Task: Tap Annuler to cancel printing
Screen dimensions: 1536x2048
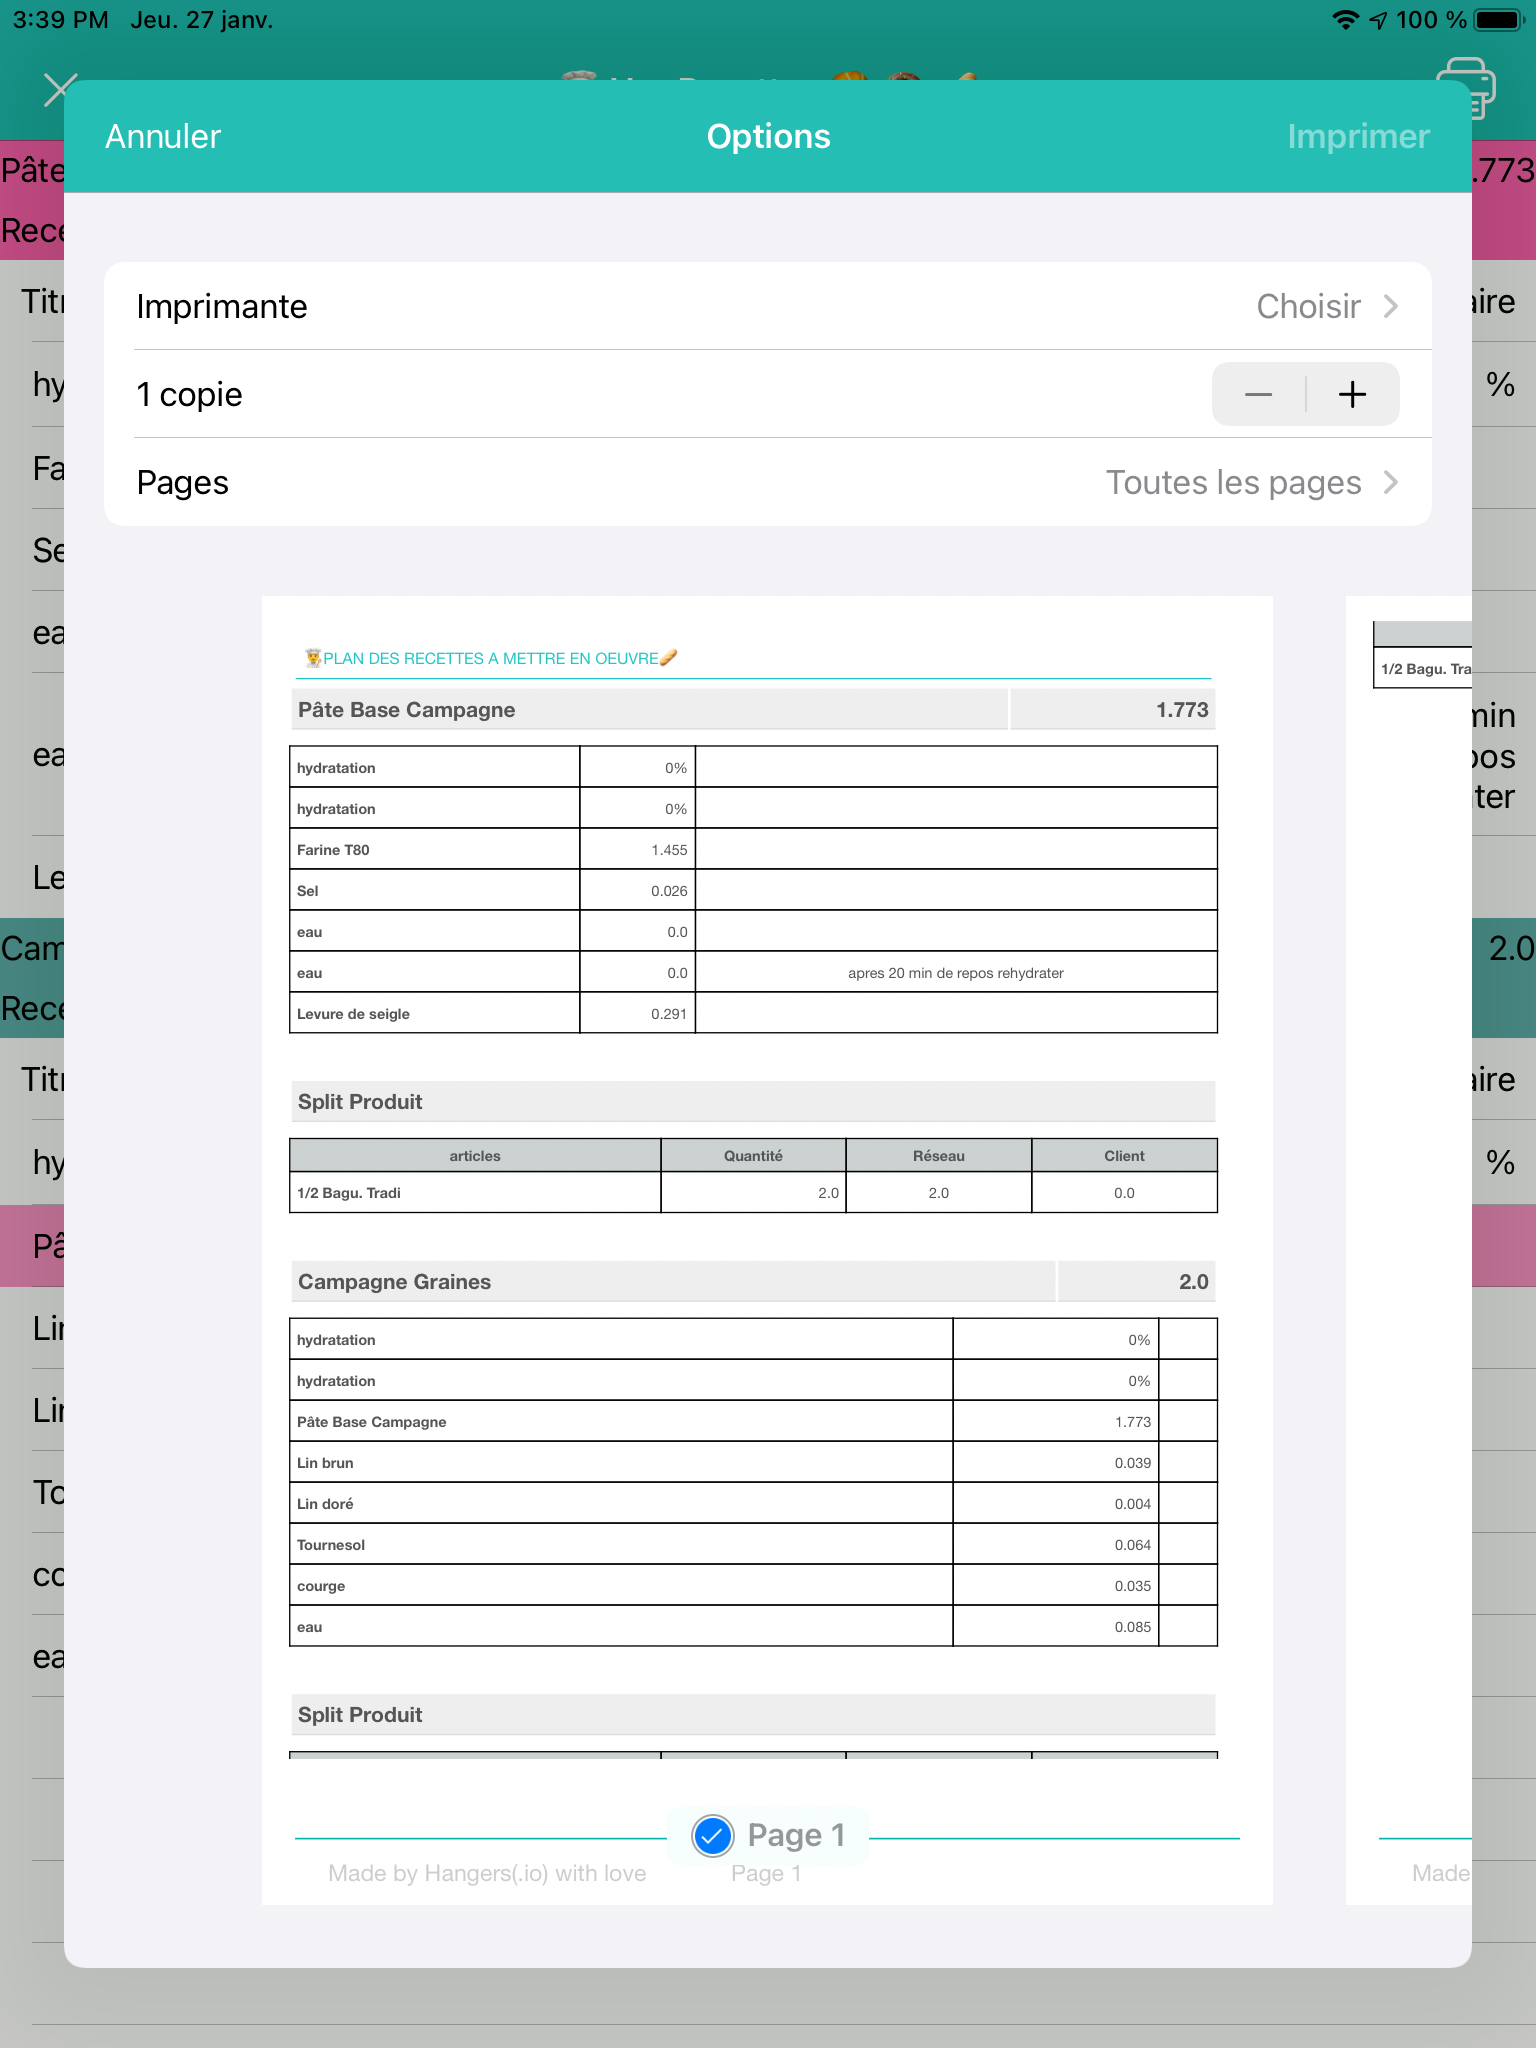Action: point(163,137)
